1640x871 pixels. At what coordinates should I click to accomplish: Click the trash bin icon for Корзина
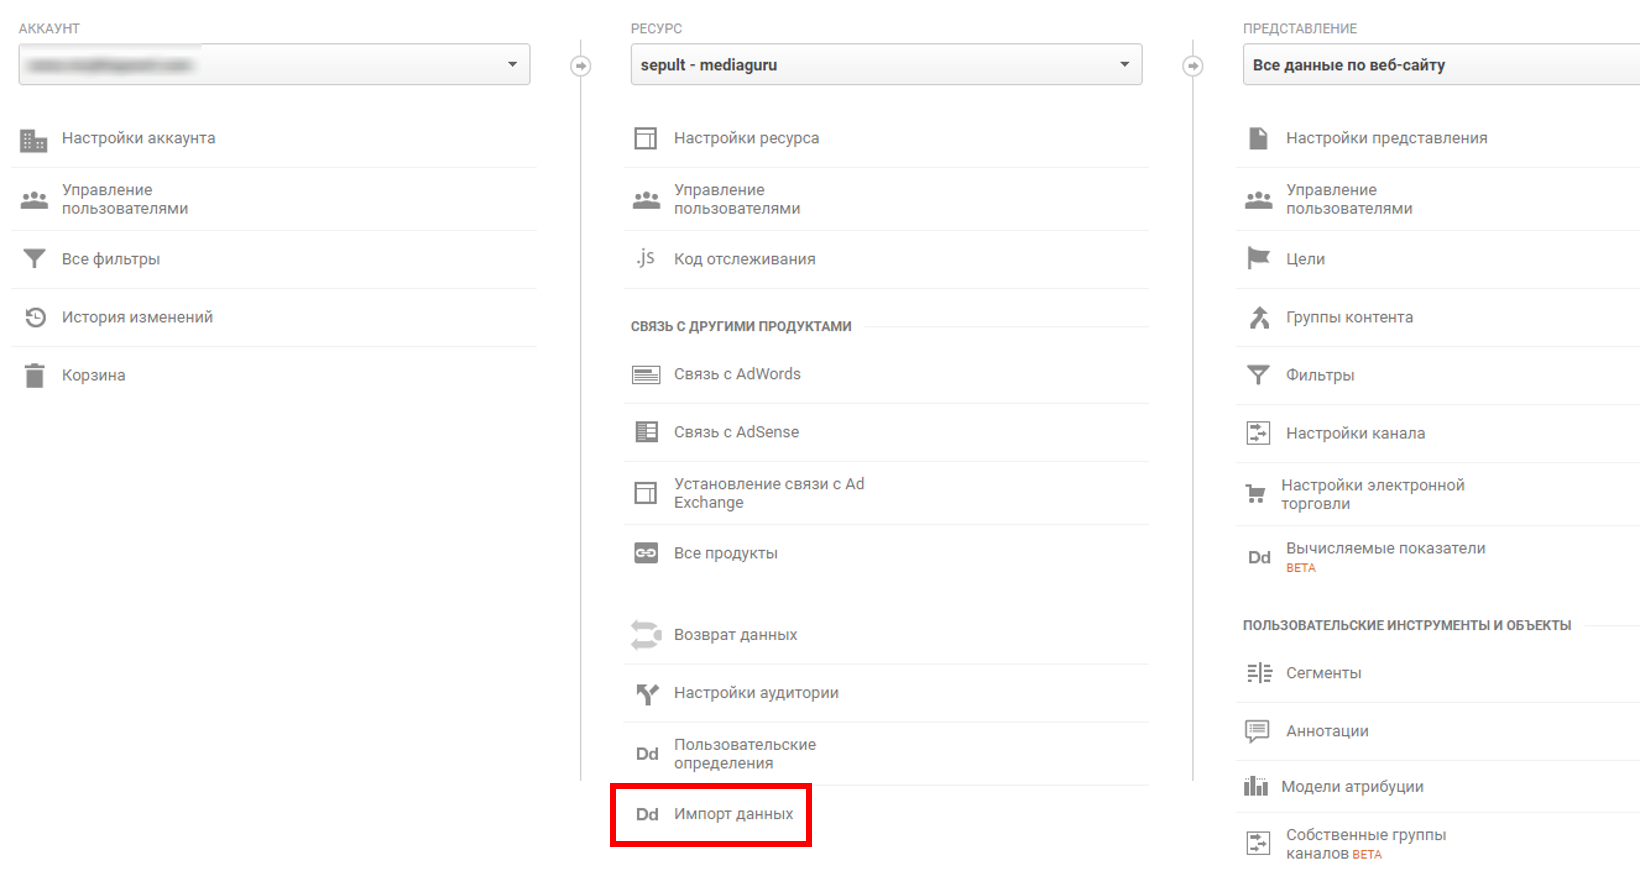(x=35, y=375)
